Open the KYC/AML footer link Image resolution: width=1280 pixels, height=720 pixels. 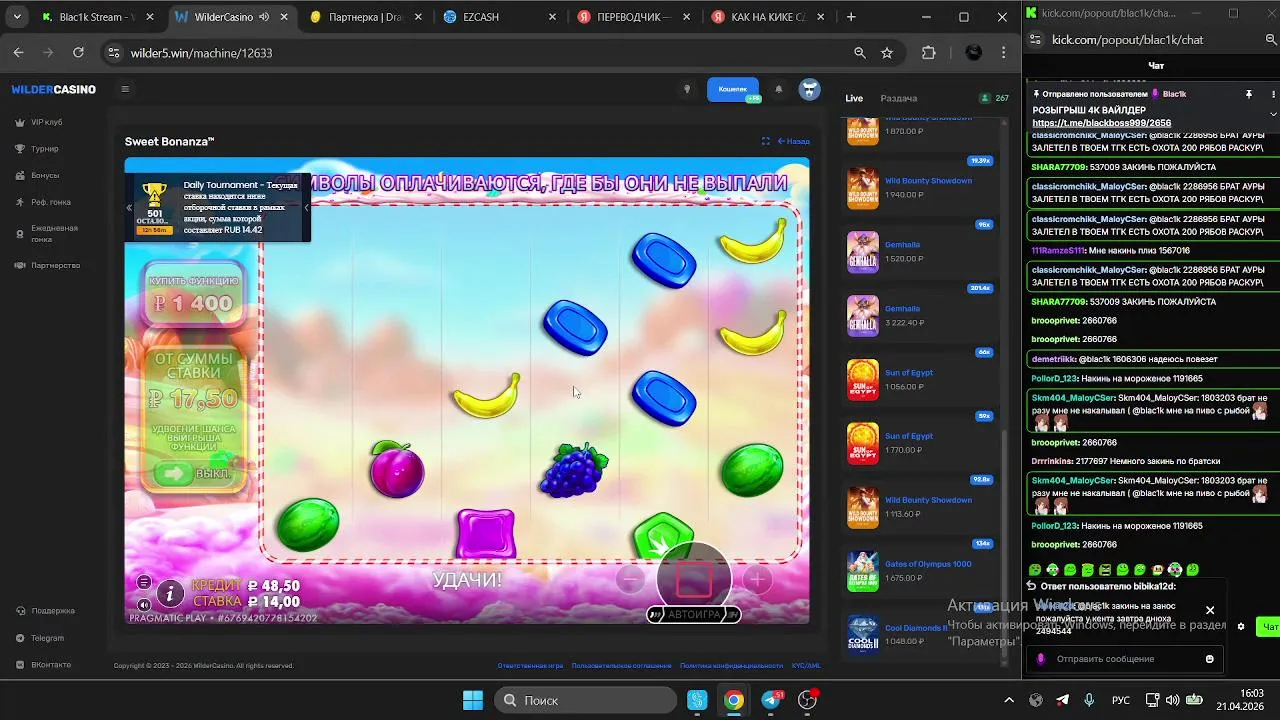(x=806, y=665)
